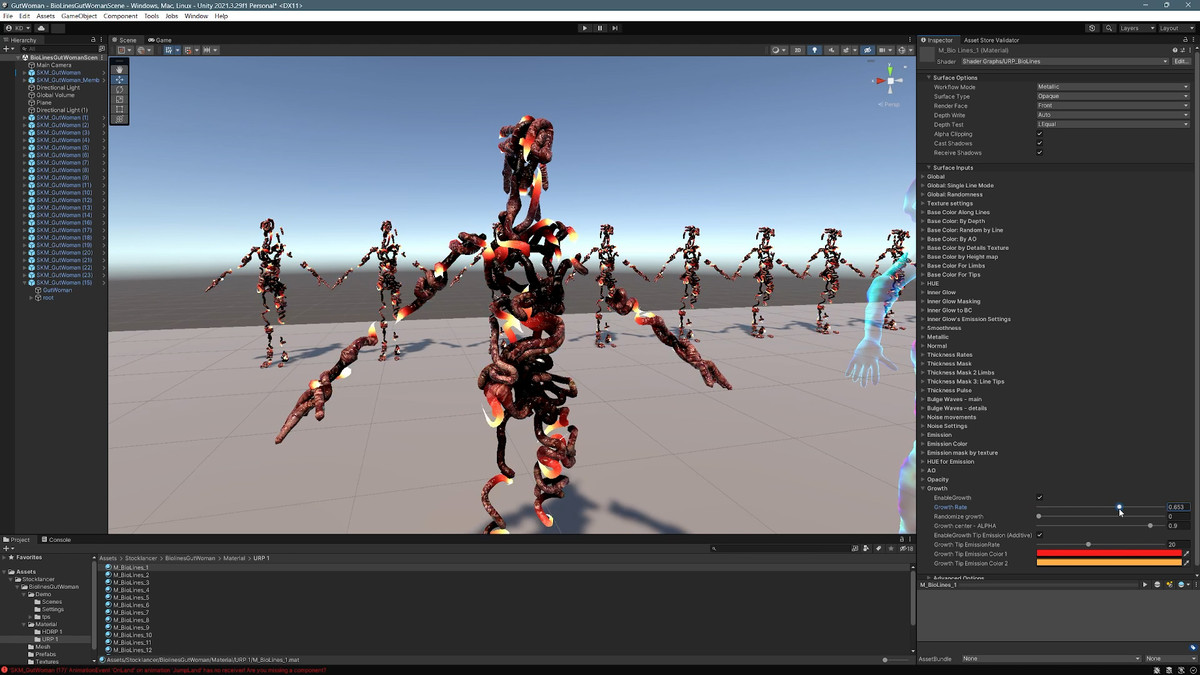Screen dimensions: 1200x675
Task: Open the GameObject menu
Action: [x=79, y=16]
